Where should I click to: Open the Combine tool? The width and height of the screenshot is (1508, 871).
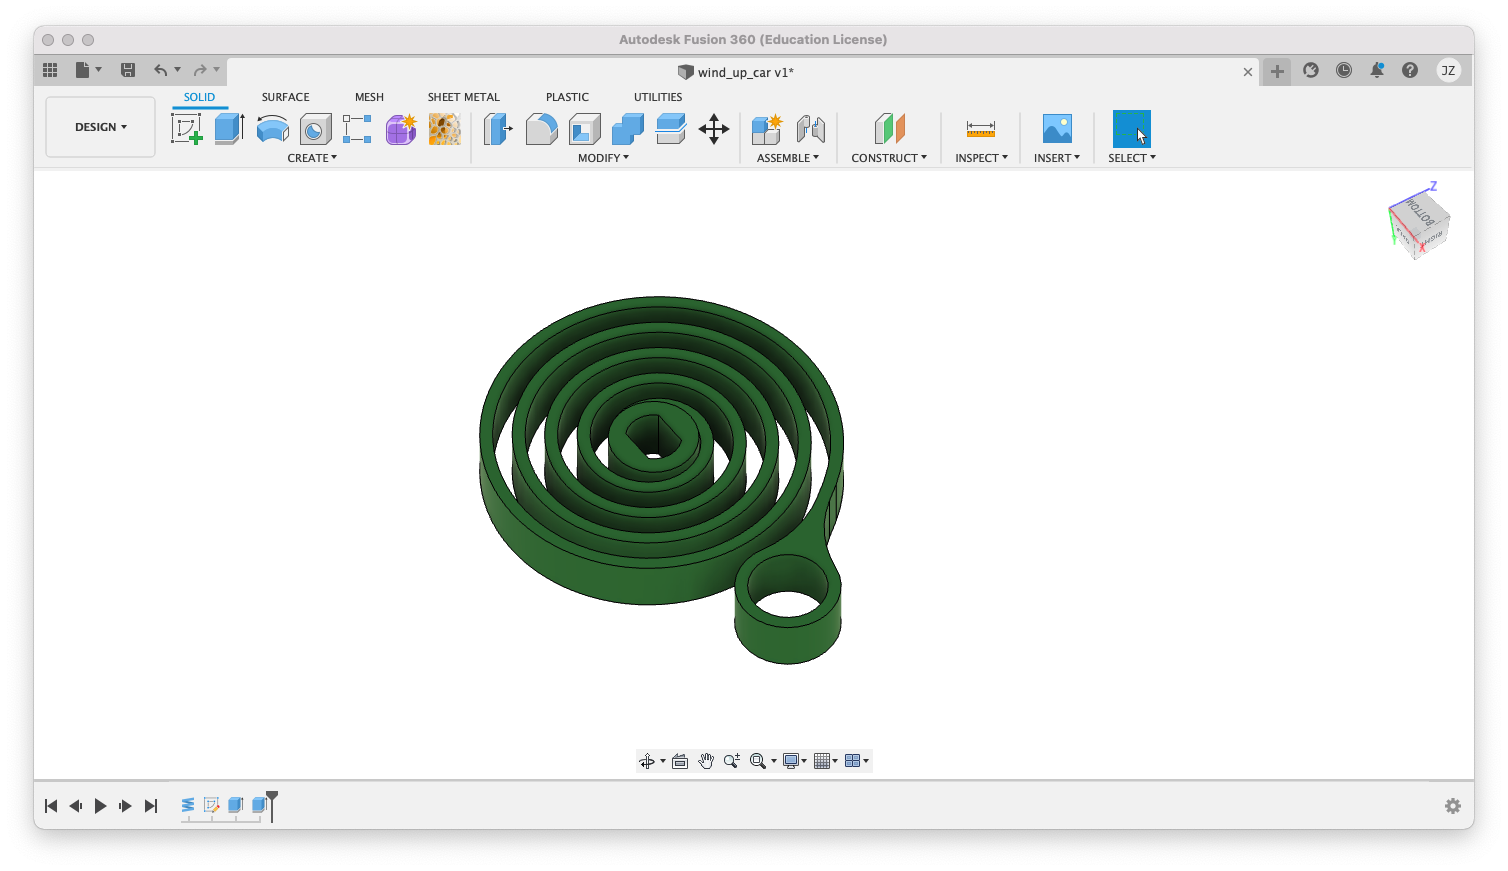pos(628,129)
